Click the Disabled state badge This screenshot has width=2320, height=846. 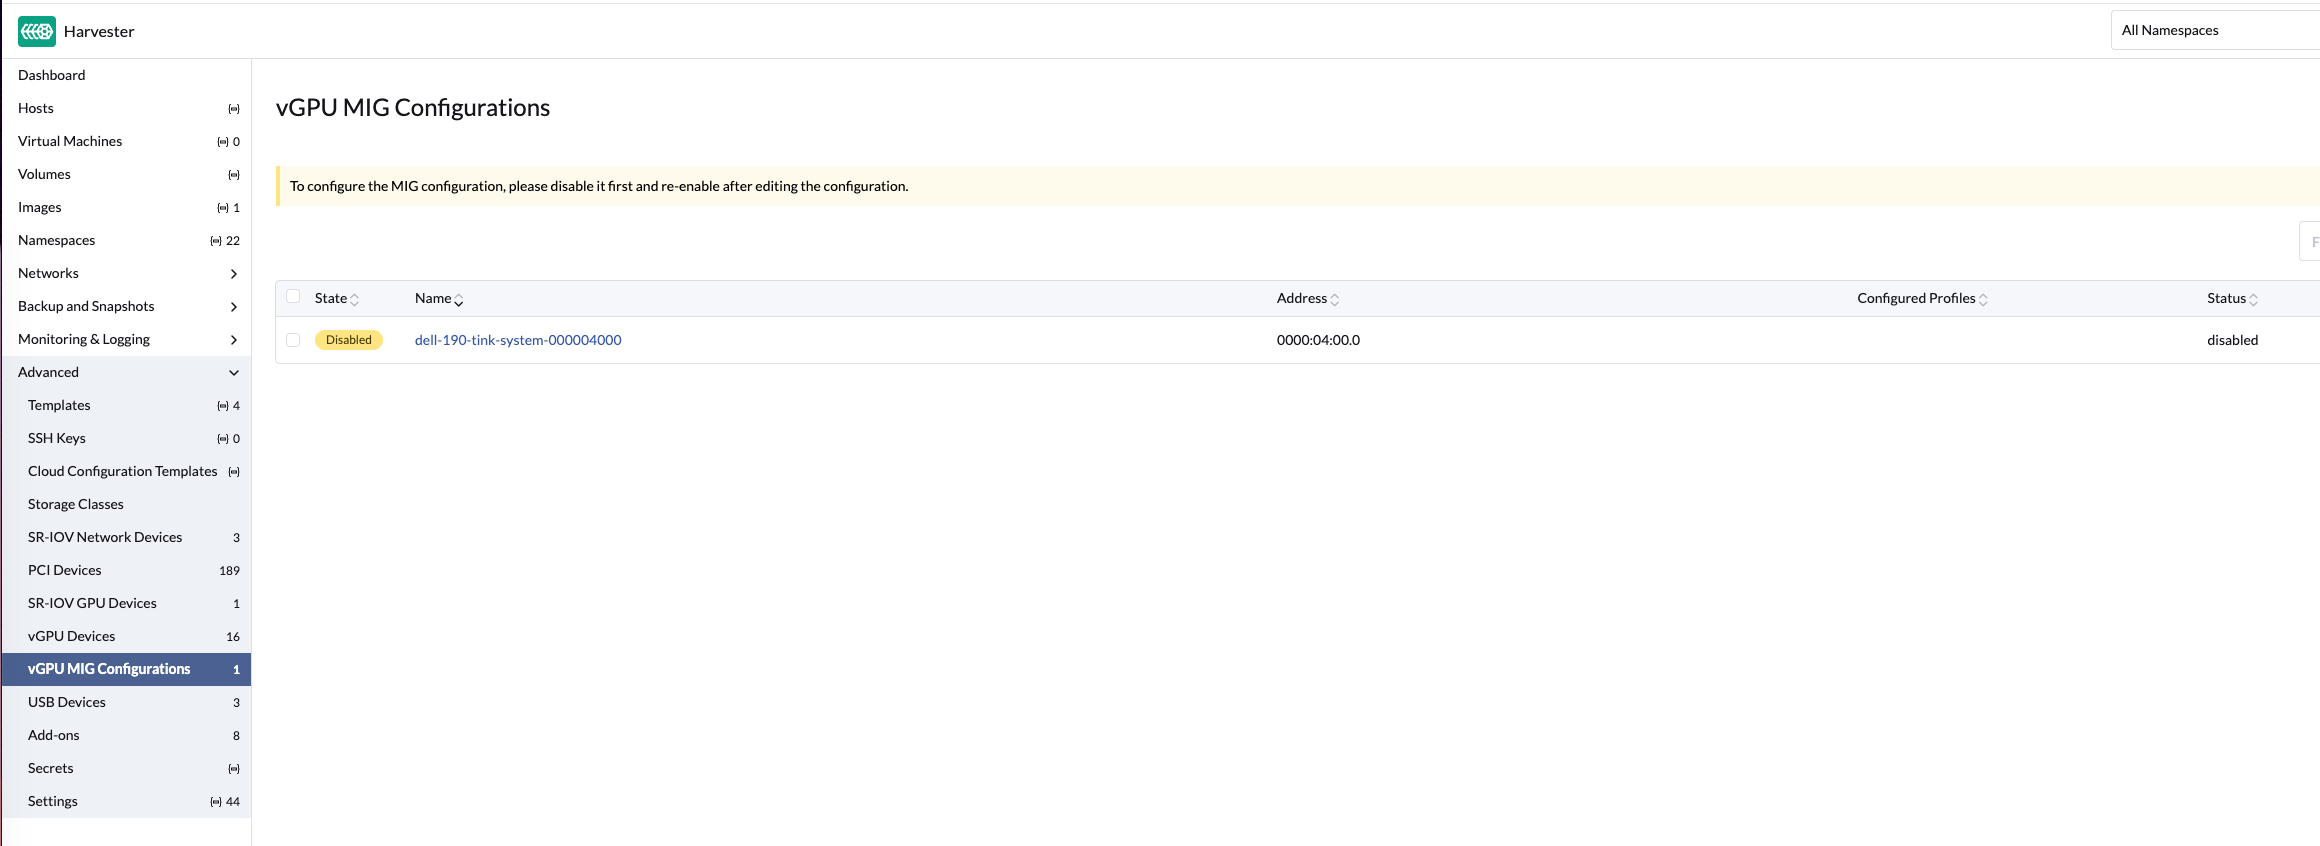click(x=349, y=340)
